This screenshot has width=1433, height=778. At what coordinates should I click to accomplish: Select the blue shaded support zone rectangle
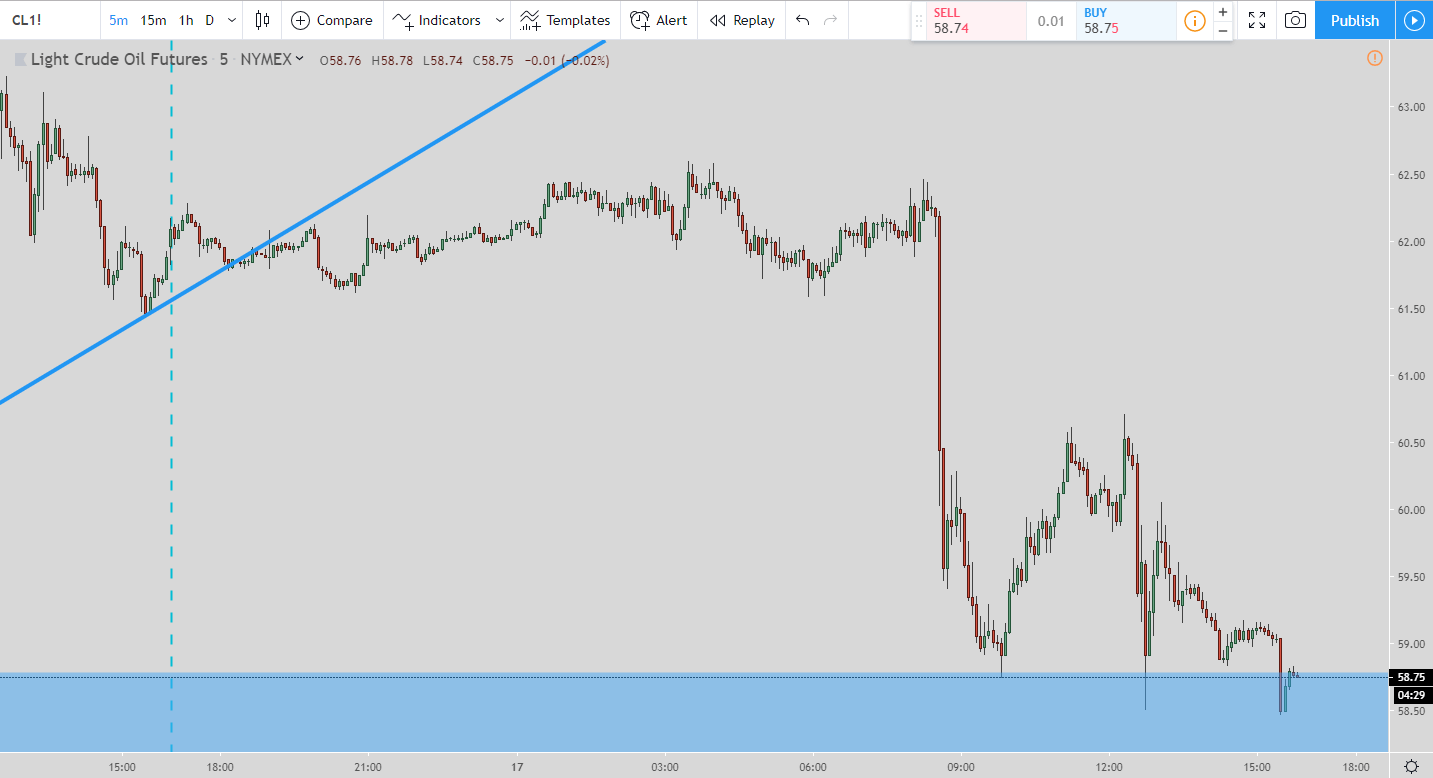click(x=694, y=713)
